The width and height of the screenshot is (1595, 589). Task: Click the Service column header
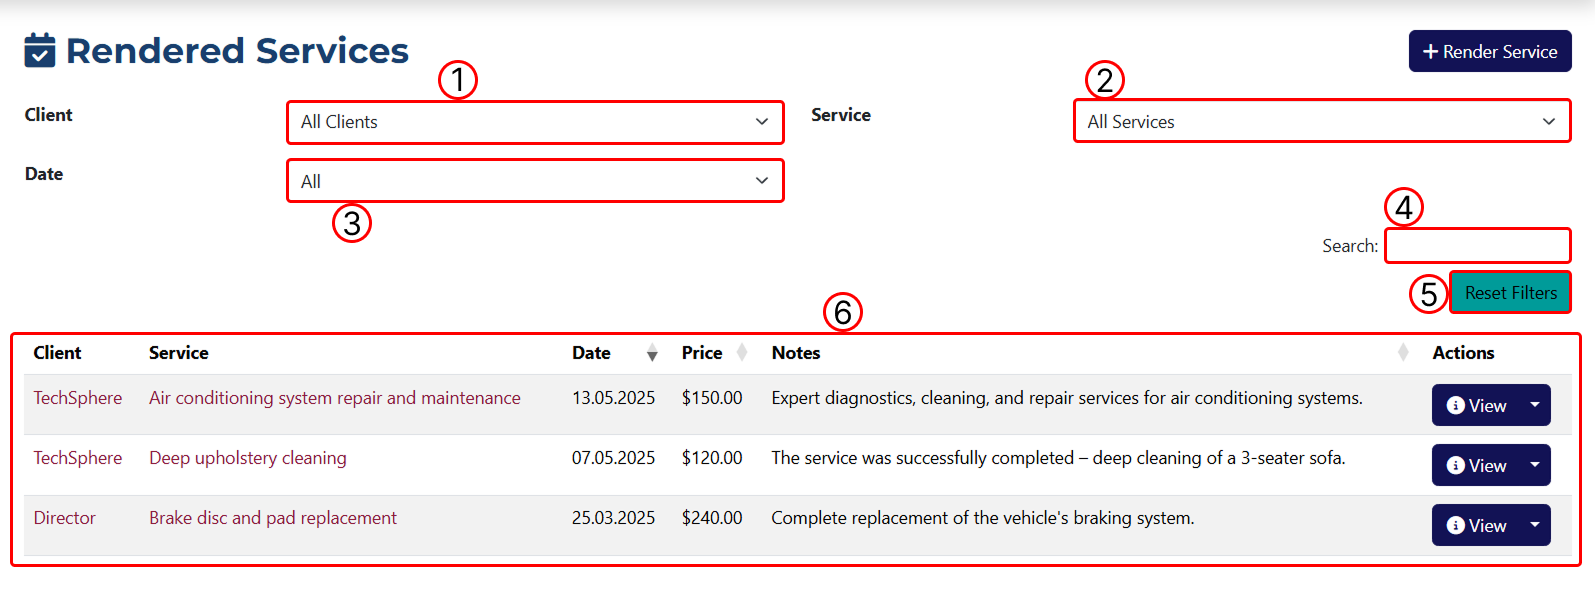179,353
